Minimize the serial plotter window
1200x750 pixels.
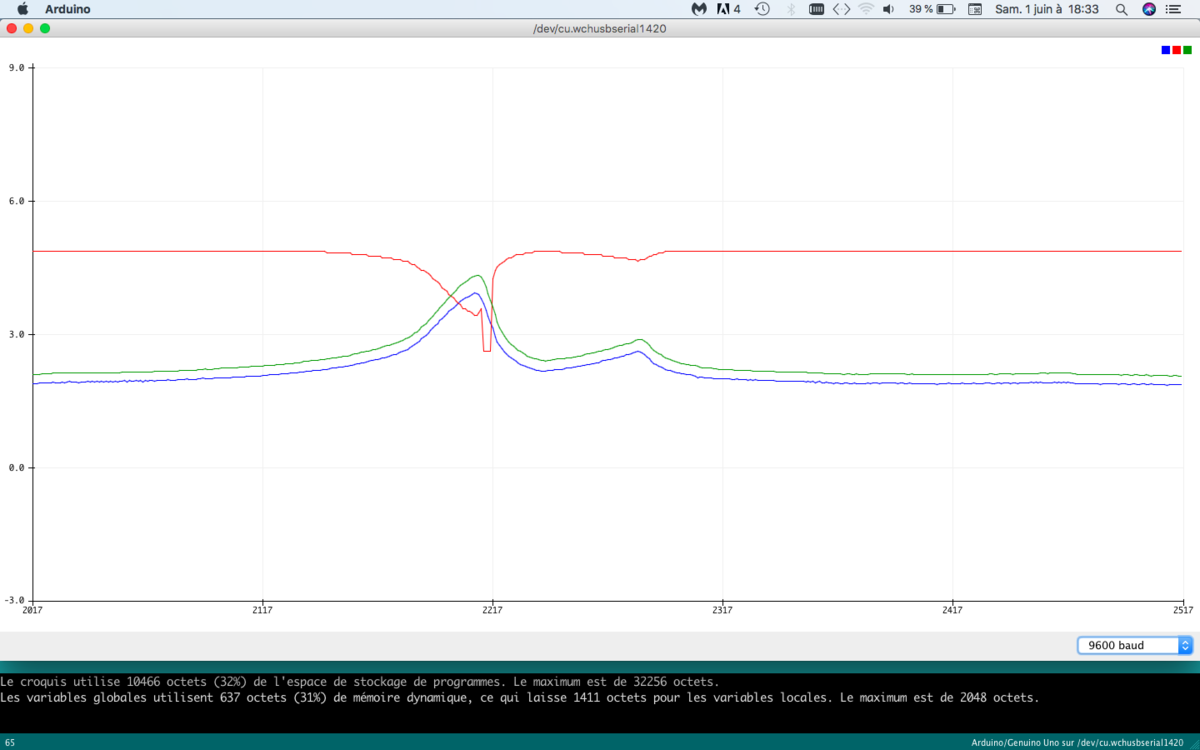point(28,28)
